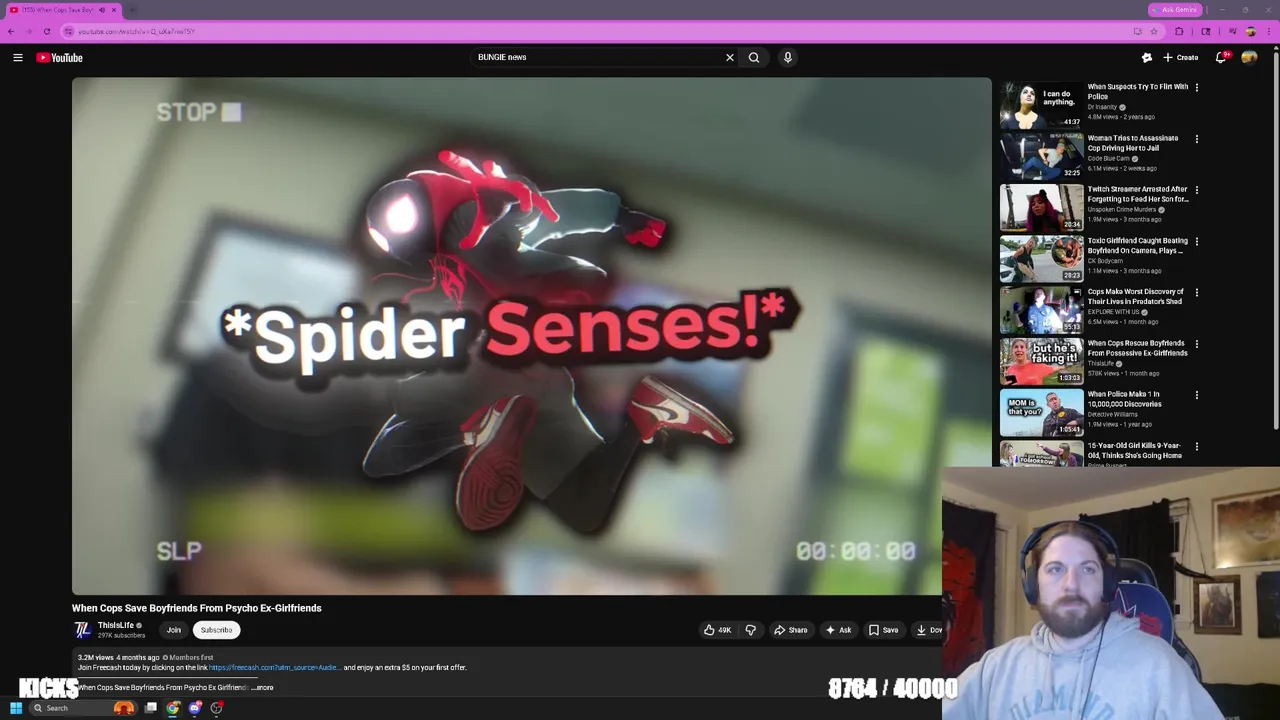Image resolution: width=1280 pixels, height=720 pixels.
Task: Open options for Twitch Streamer Arrested video
Action: point(1197,190)
